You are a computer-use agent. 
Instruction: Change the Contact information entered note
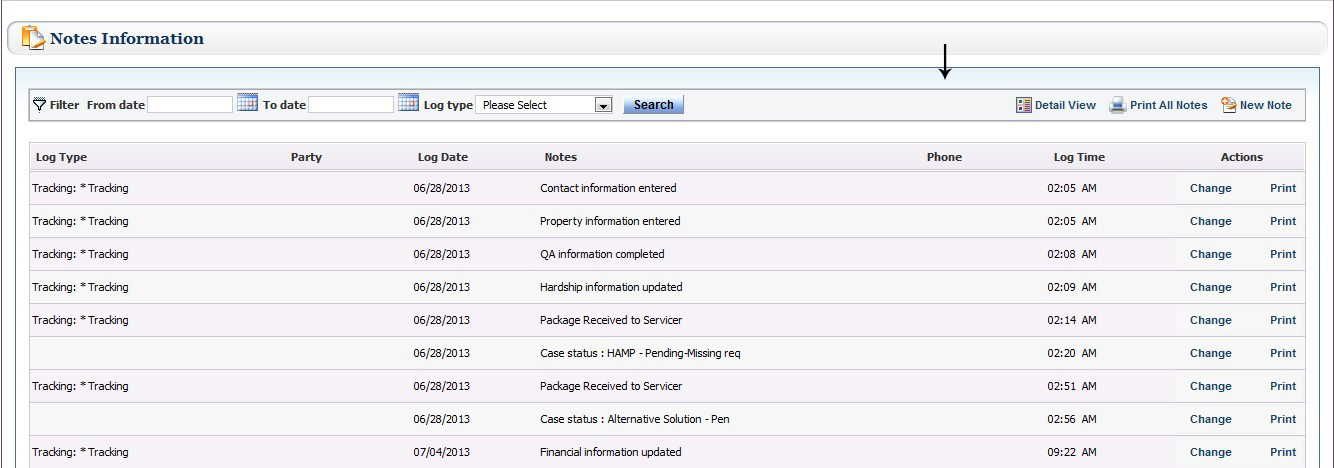tap(1210, 188)
